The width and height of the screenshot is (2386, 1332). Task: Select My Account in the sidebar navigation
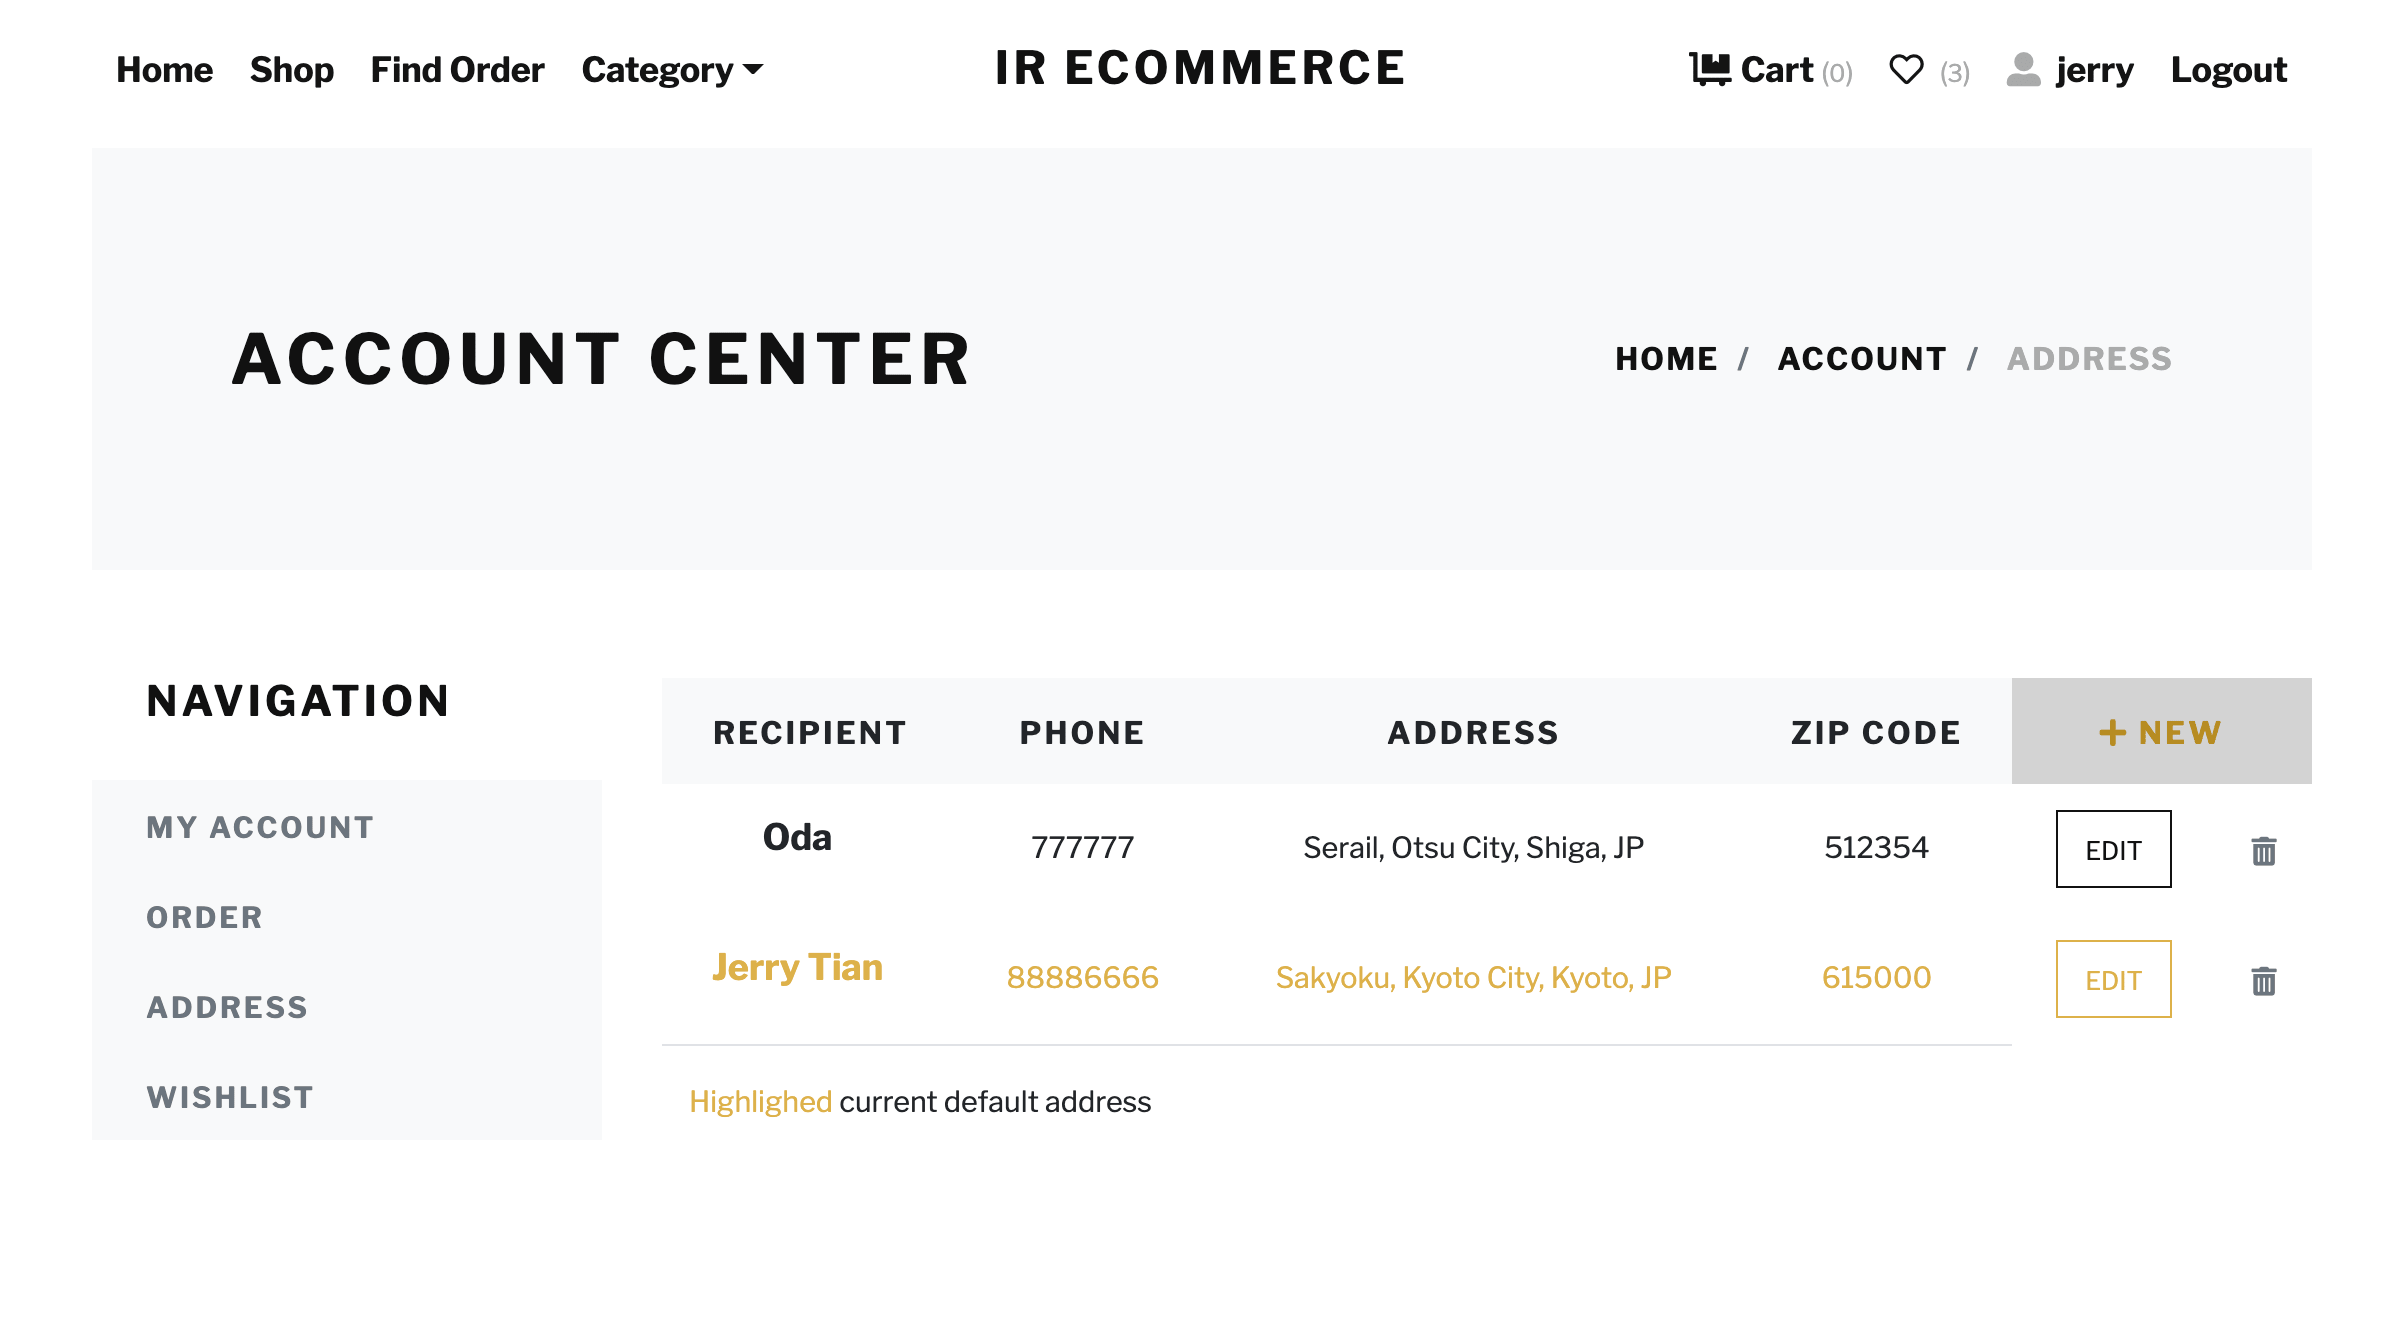(x=260, y=827)
